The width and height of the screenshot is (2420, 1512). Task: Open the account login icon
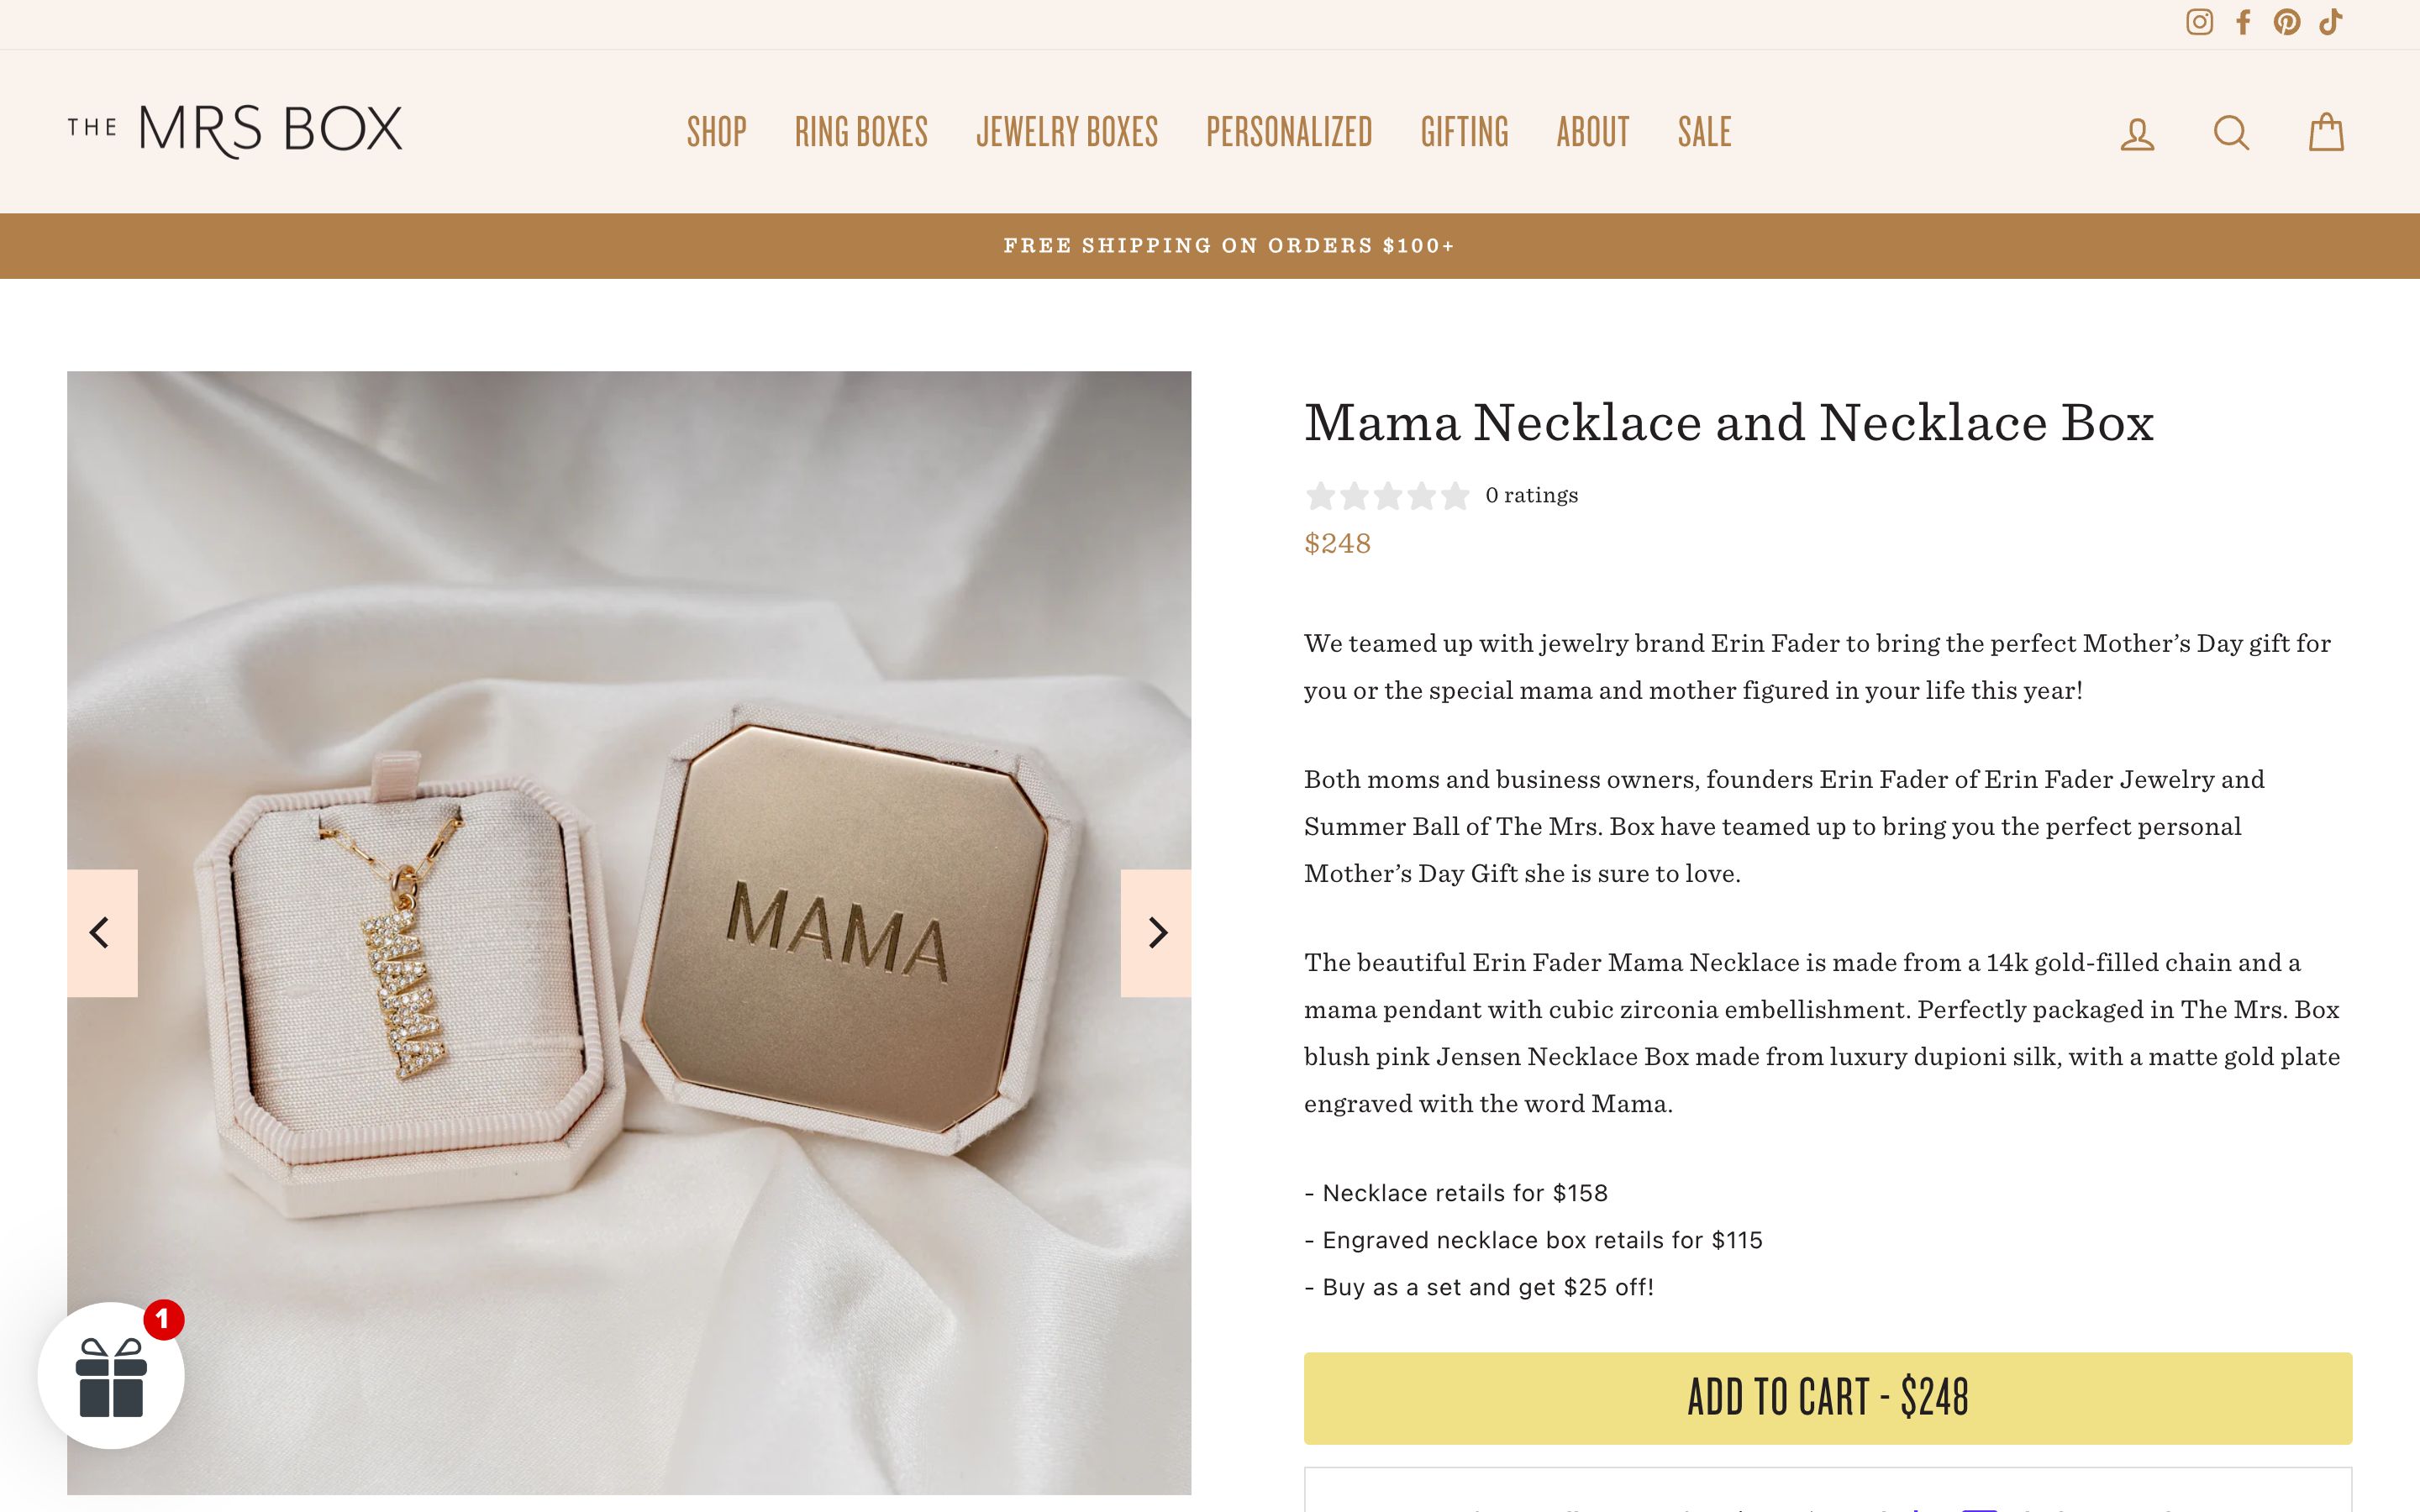tap(2138, 132)
